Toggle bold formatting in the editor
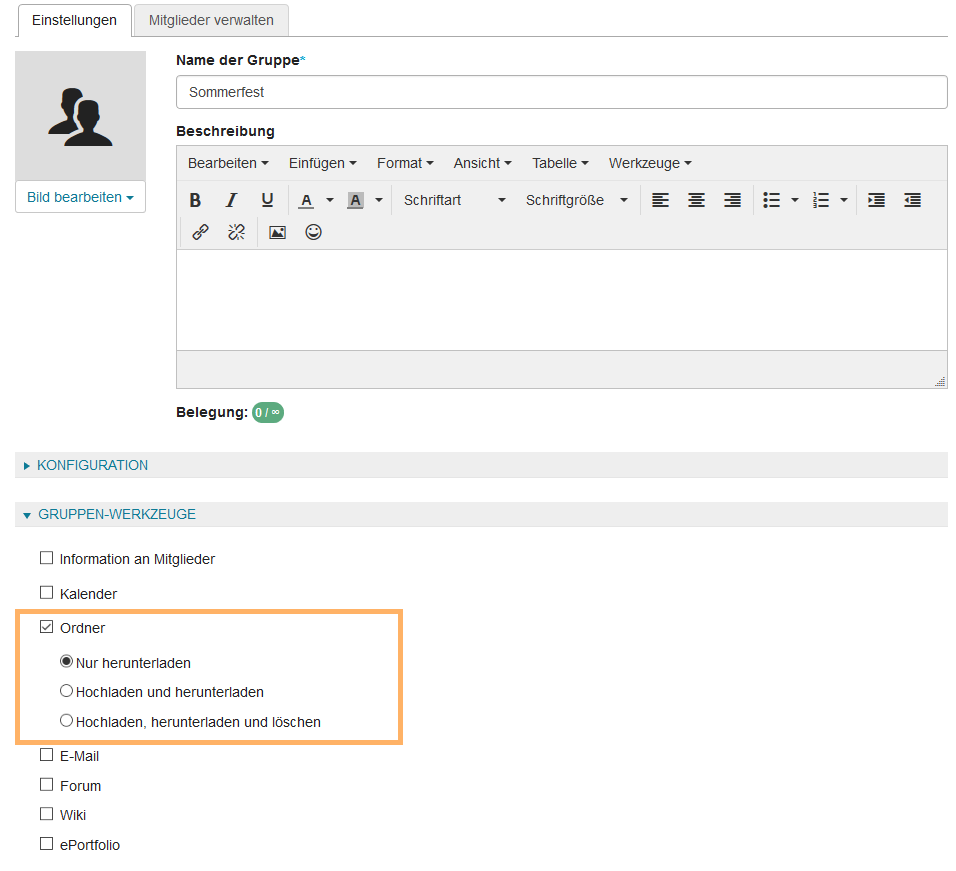The image size is (956, 871). [x=196, y=200]
